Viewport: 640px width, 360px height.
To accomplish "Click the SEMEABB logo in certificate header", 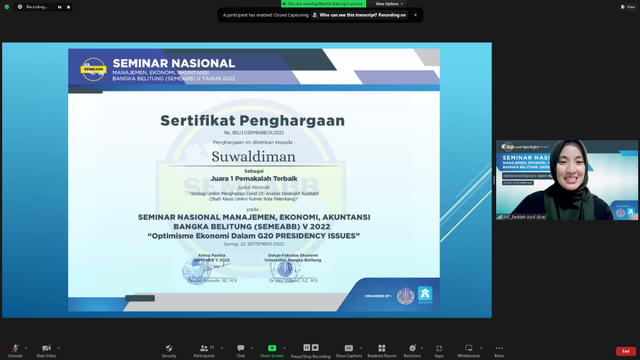I will pyautogui.click(x=93, y=69).
